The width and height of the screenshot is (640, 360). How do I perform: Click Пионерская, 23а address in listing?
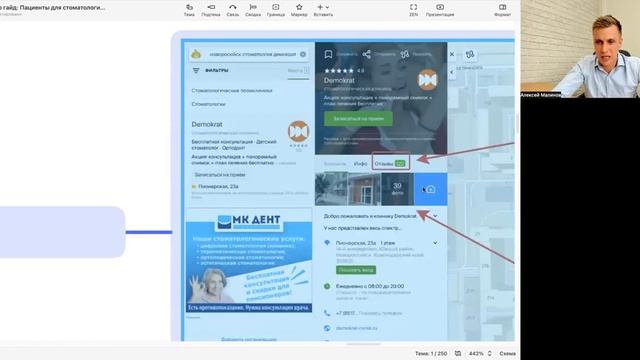click(218, 187)
